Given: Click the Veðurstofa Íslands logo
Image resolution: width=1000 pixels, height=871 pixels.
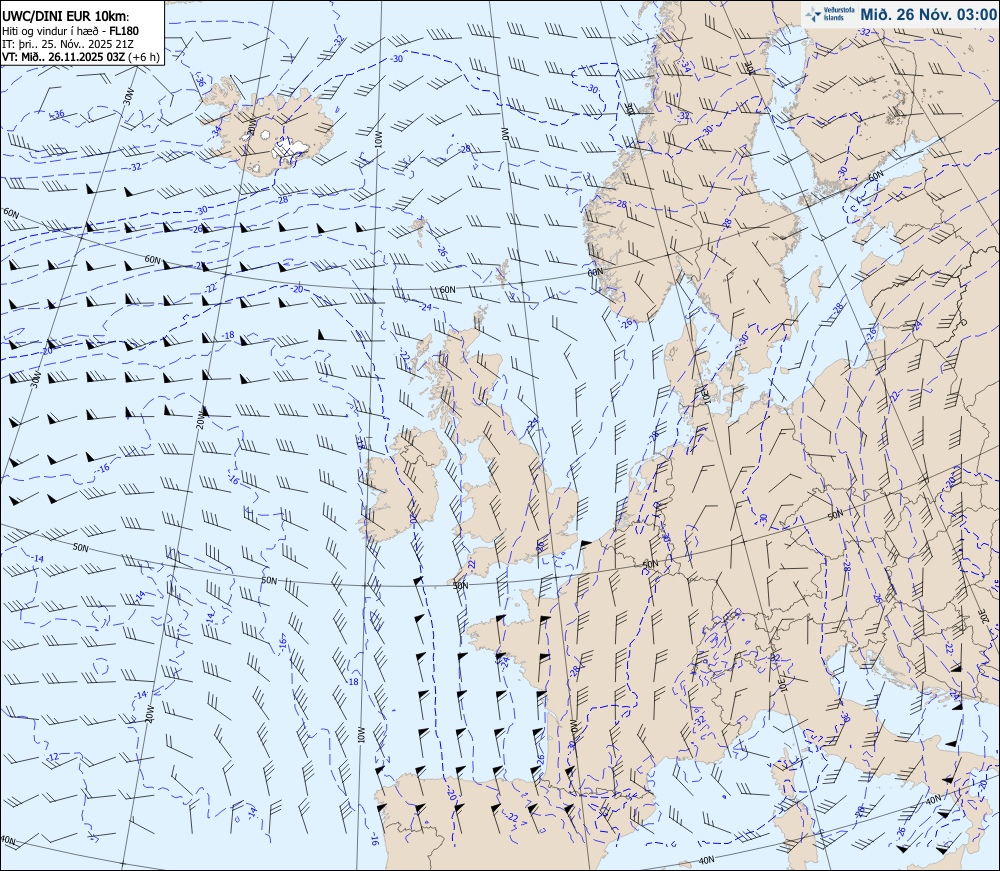Looking at the screenshot, I should point(830,13).
